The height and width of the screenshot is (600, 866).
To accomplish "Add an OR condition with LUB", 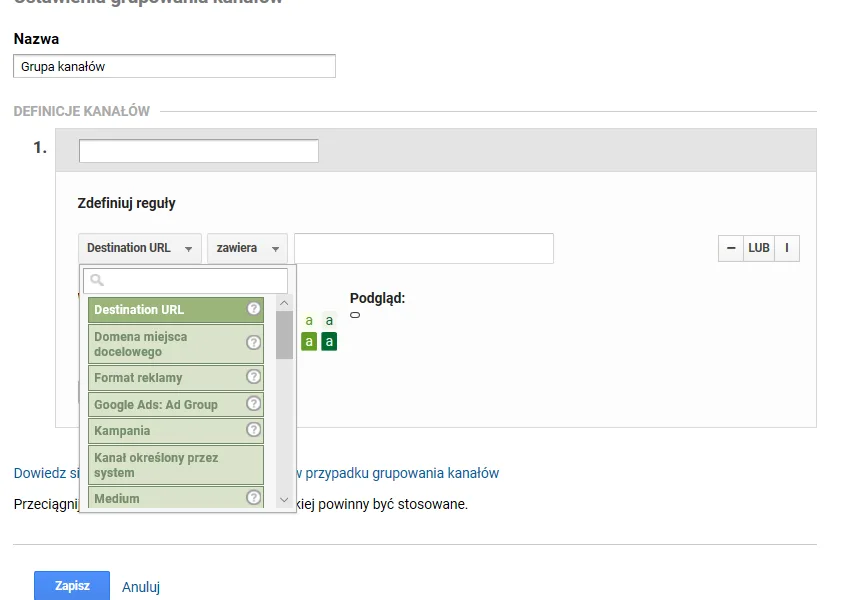I will [759, 248].
